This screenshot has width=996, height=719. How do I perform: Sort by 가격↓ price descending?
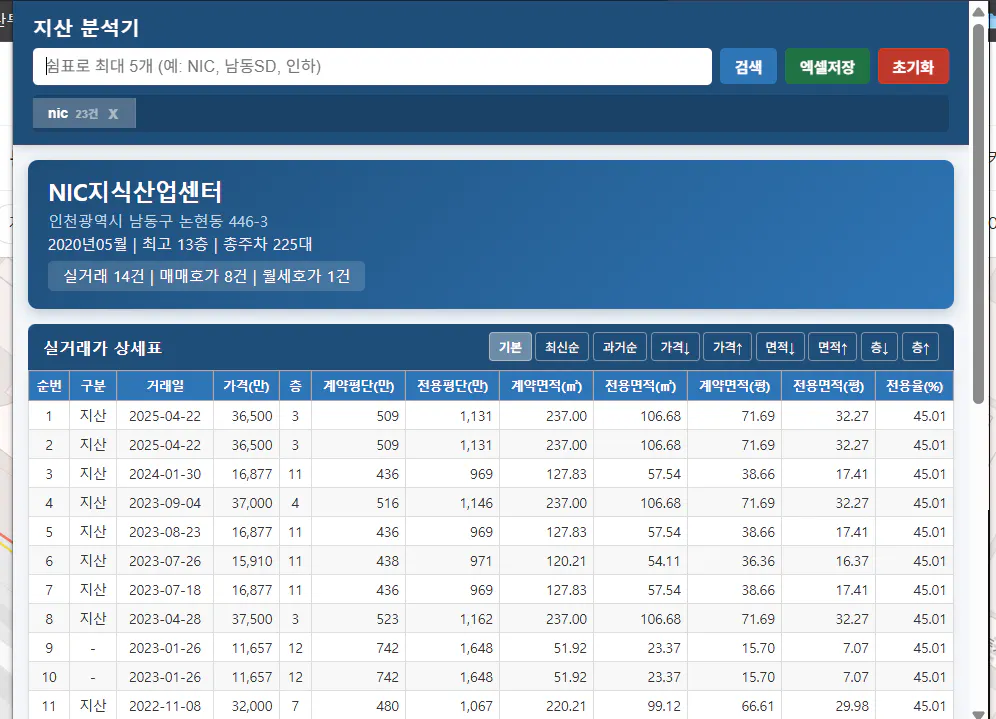[x=675, y=347]
